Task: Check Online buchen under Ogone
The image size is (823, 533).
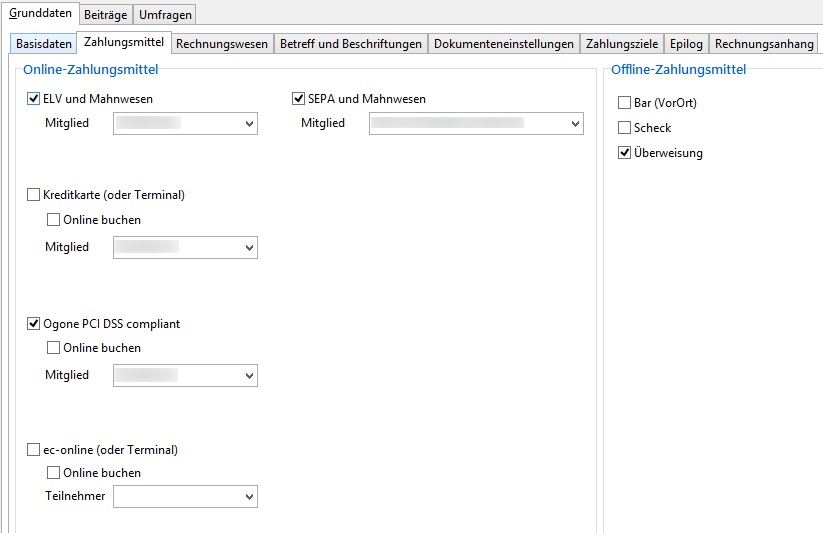Action: [54, 348]
